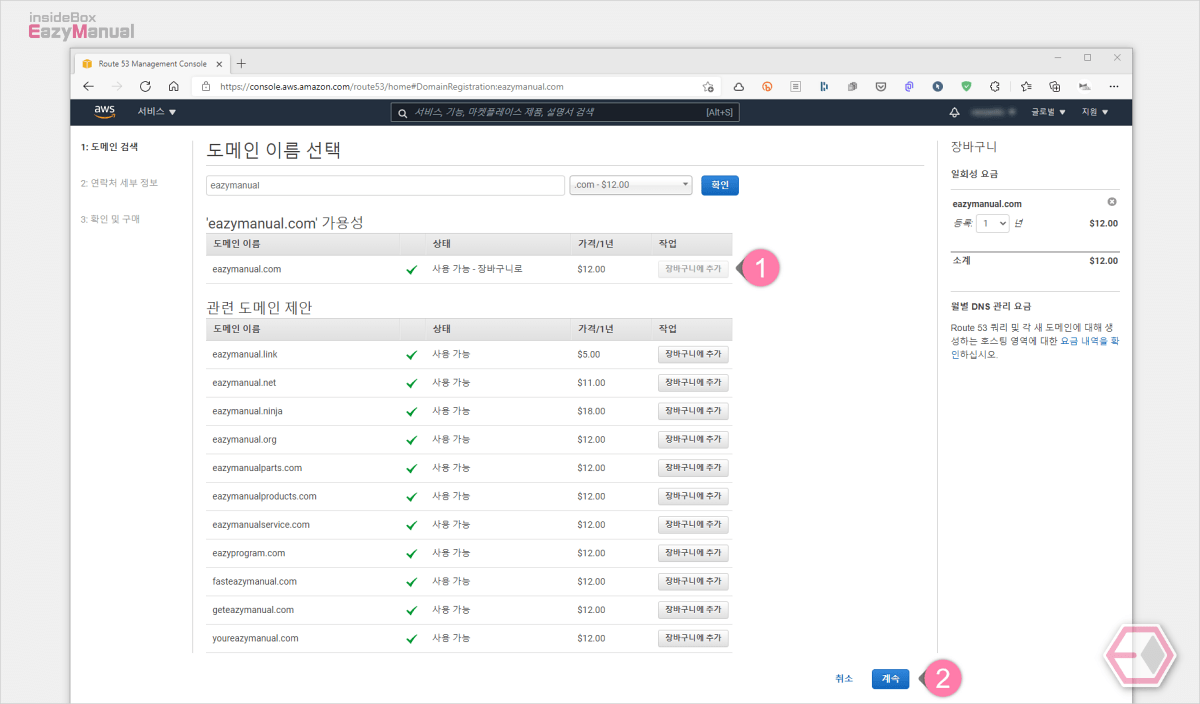Click the $5.00 price for eazymanual.link
Screen dimensions: 1200x704
(x=589, y=354)
